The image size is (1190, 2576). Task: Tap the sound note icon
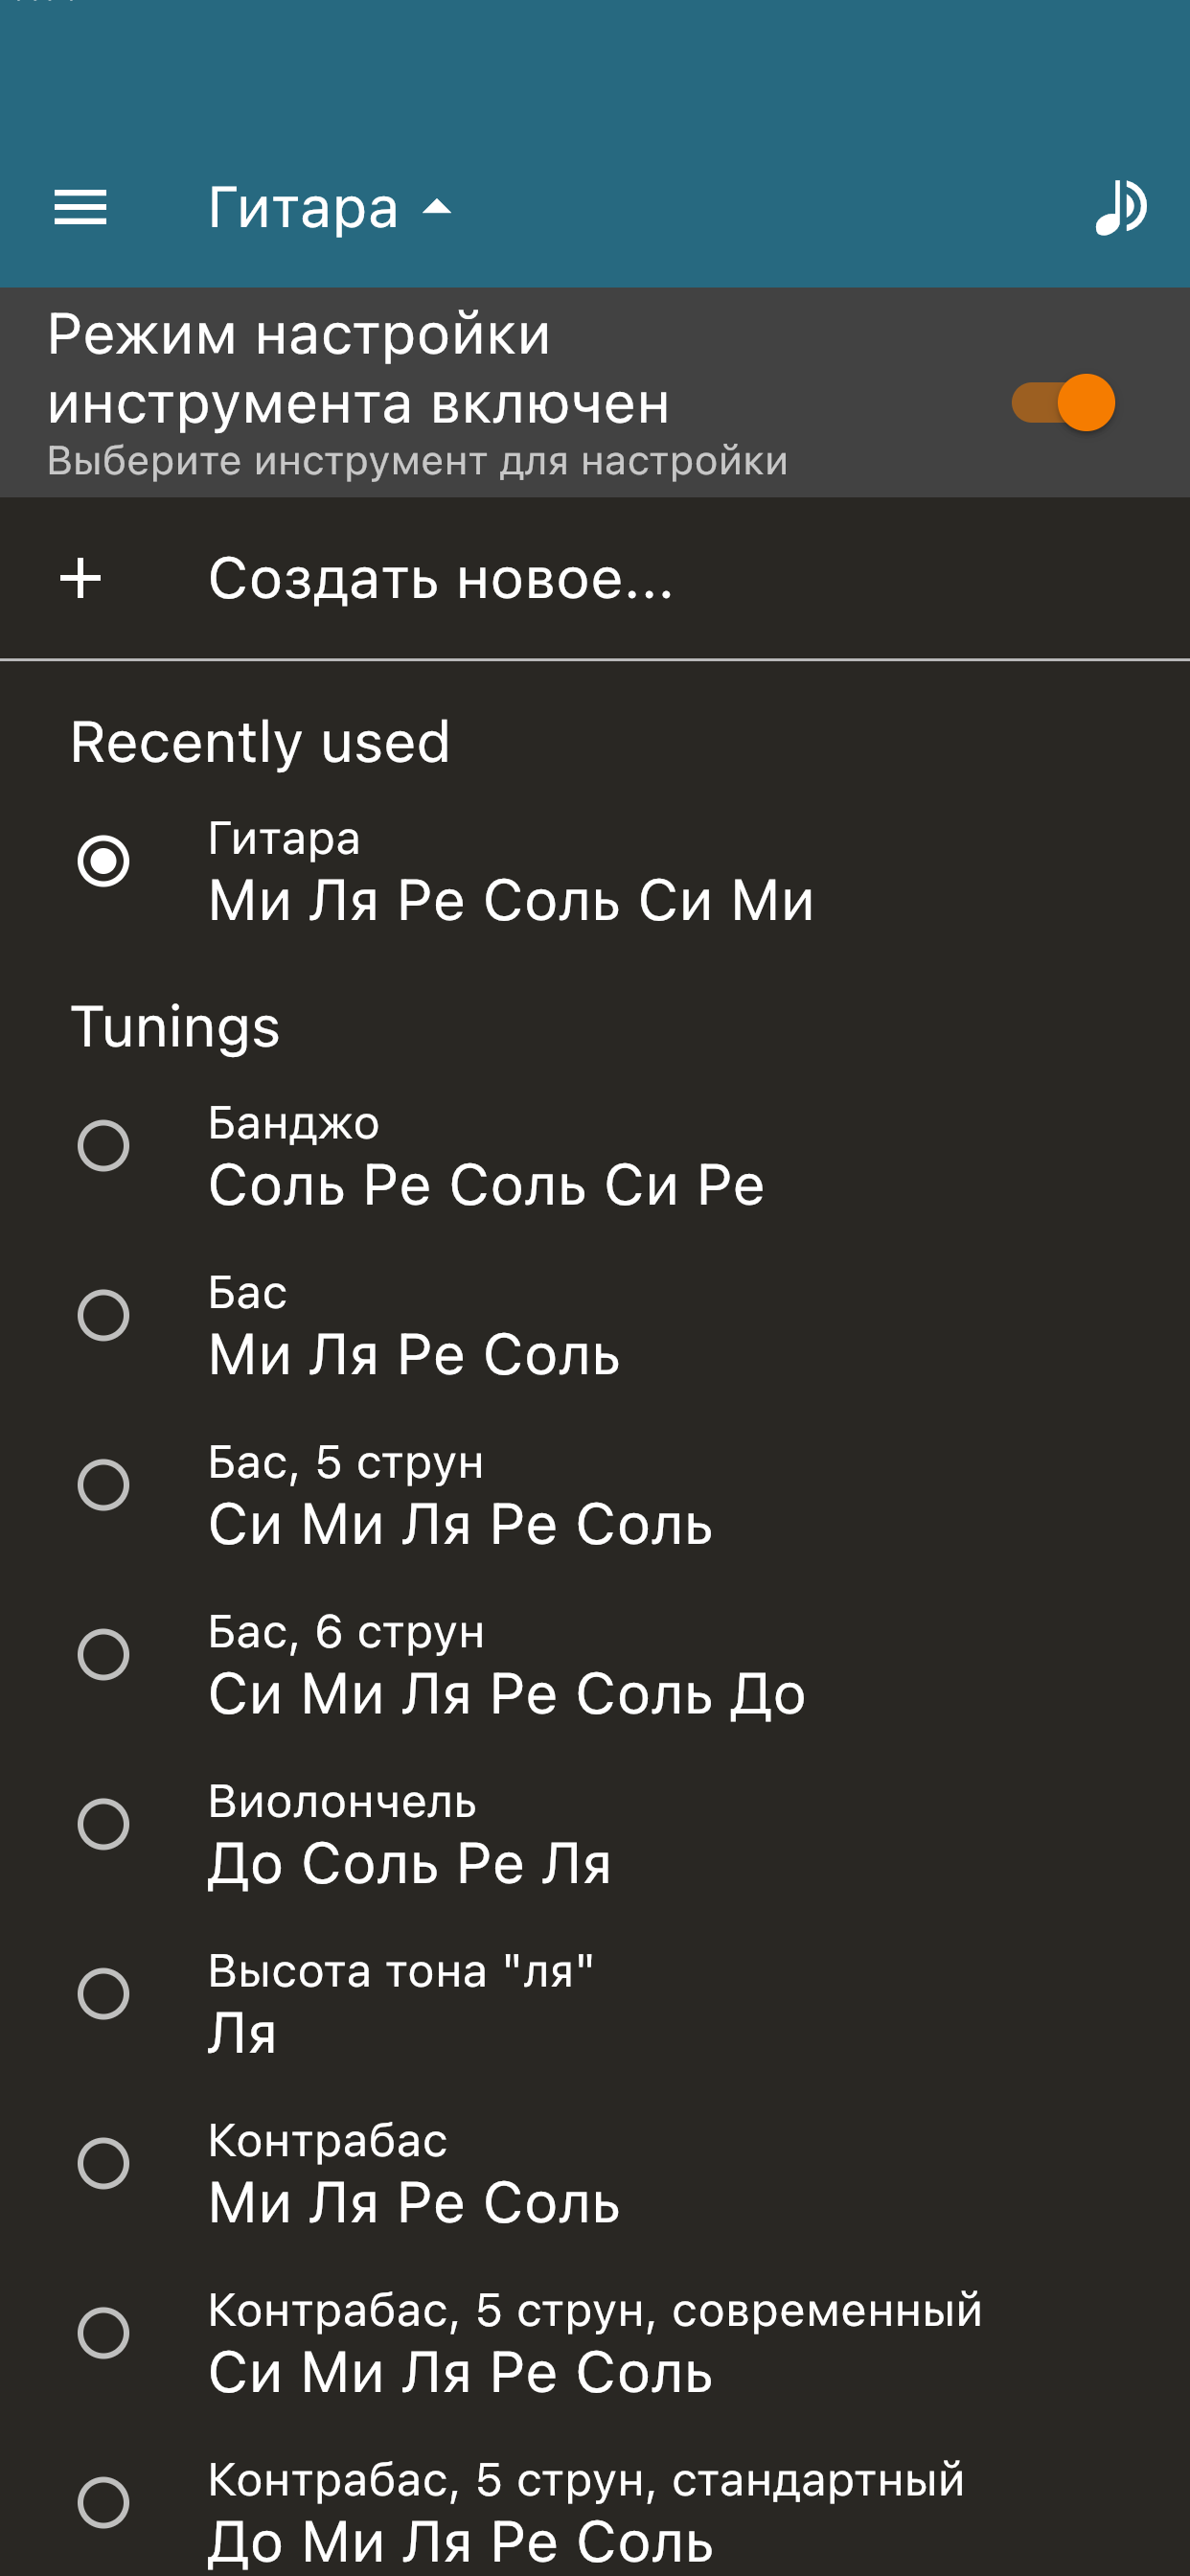click(1120, 208)
